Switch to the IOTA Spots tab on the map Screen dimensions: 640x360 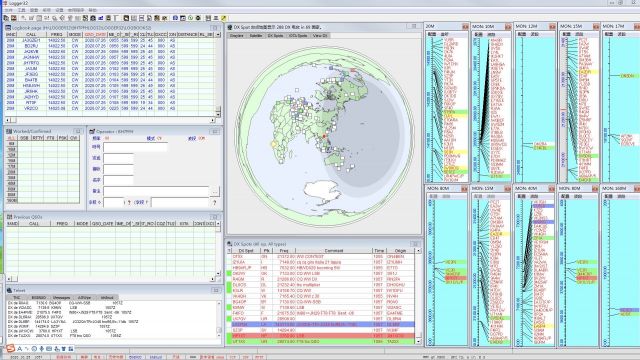coord(298,36)
